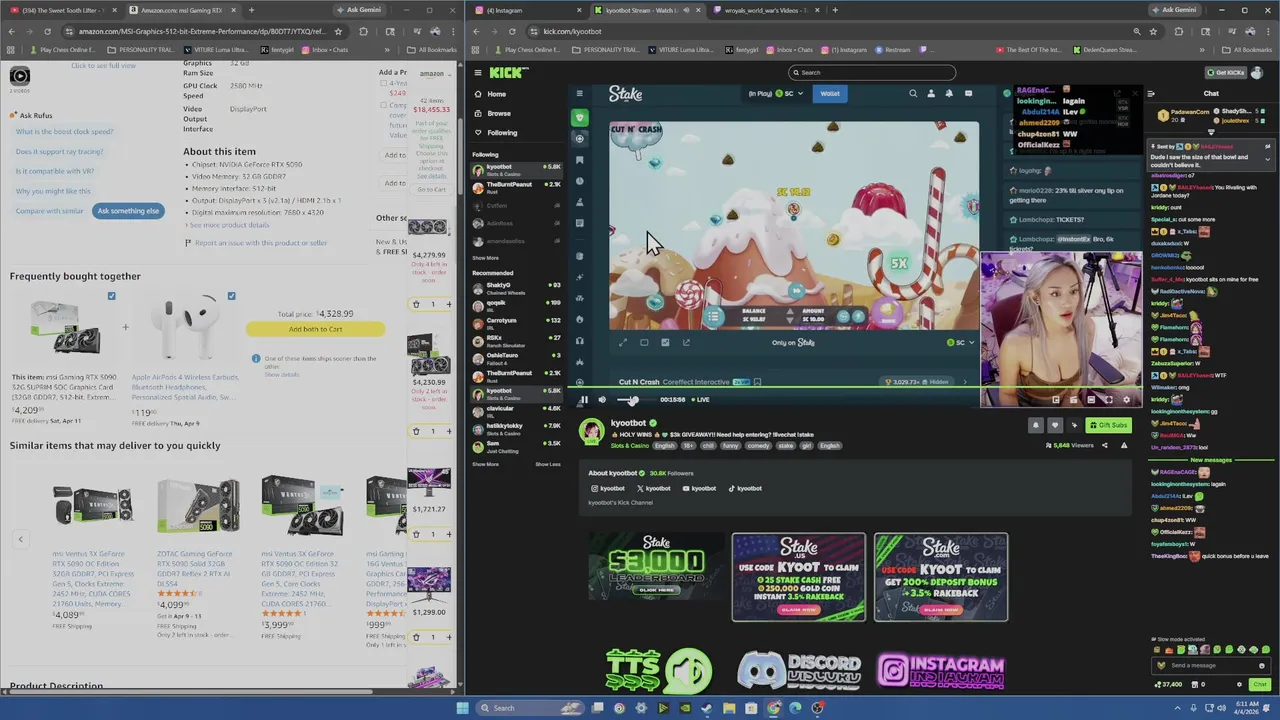Viewport: 1280px width, 720px height.
Task: Click the bell notification button under stream
Action: coord(1036,425)
